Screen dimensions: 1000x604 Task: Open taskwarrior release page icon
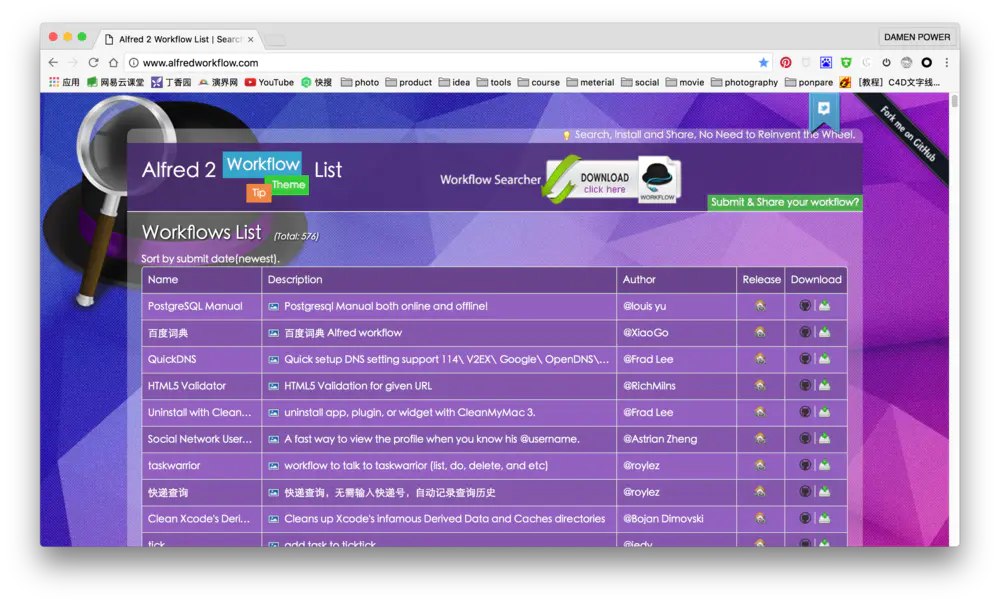pos(760,466)
